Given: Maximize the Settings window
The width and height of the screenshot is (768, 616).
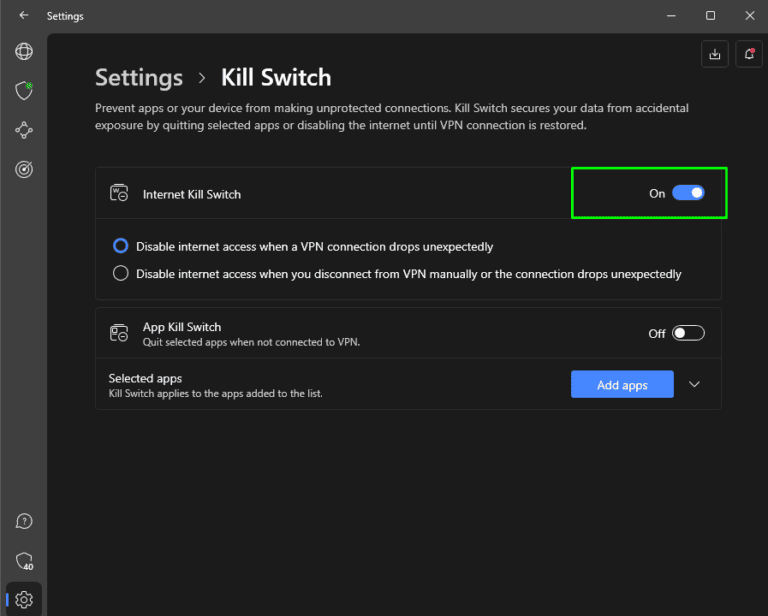Looking at the screenshot, I should tap(710, 16).
